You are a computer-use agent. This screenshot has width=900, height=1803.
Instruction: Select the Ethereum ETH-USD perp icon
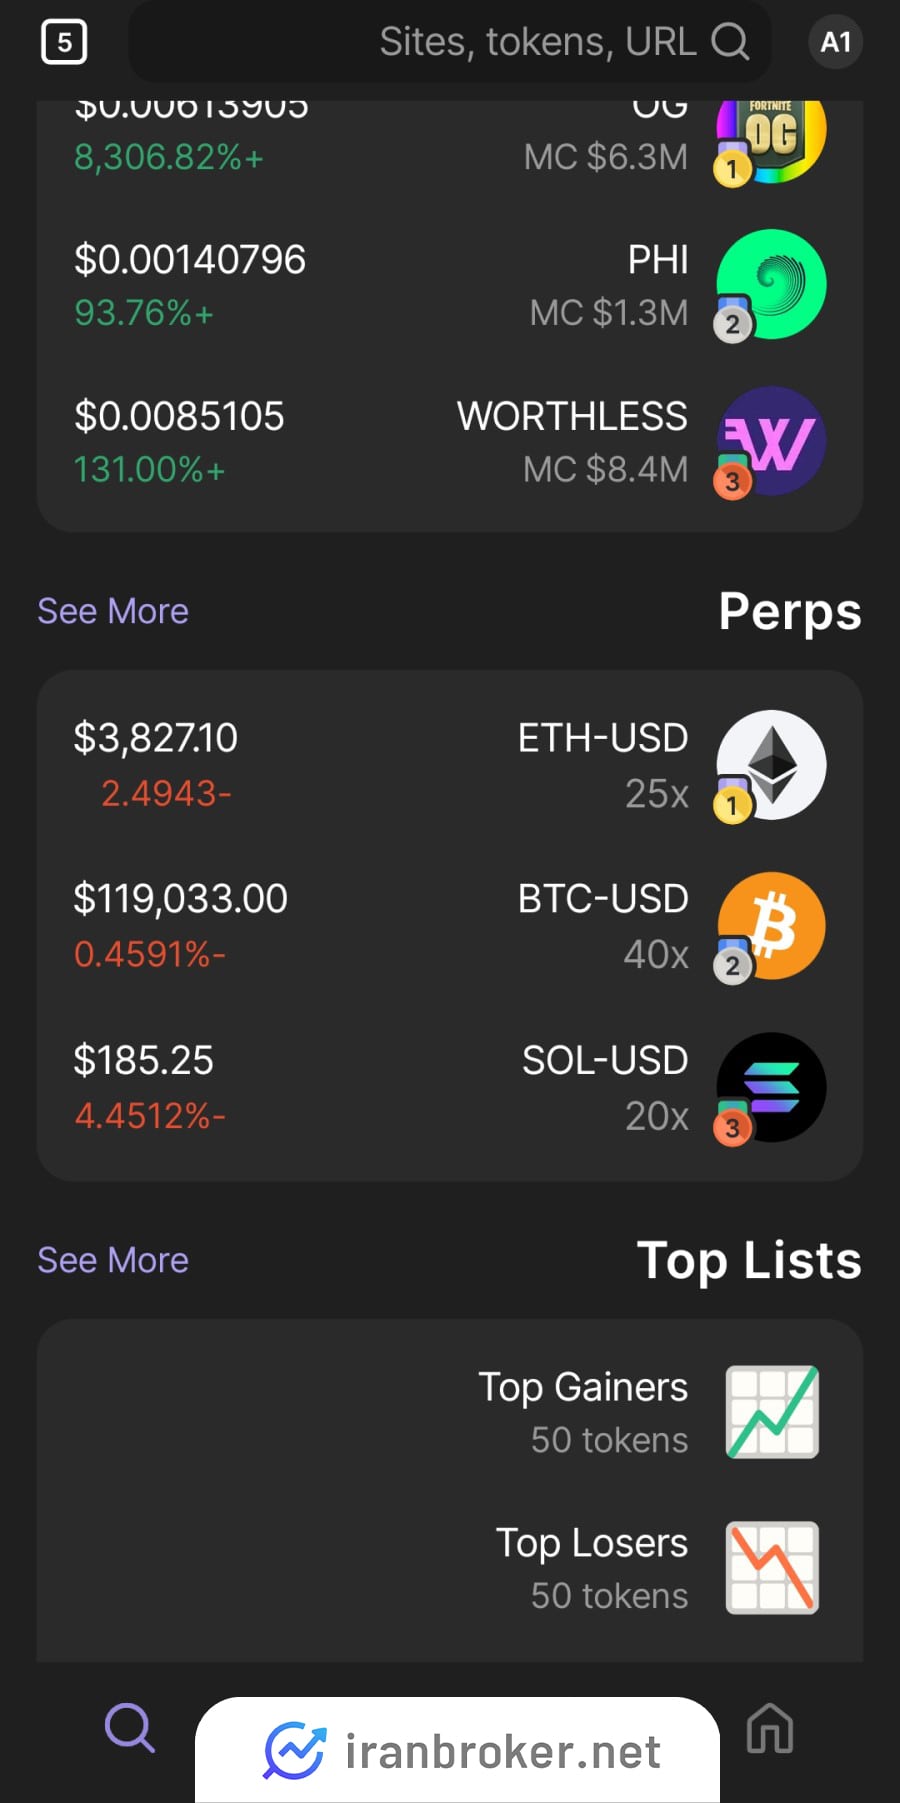coord(771,765)
